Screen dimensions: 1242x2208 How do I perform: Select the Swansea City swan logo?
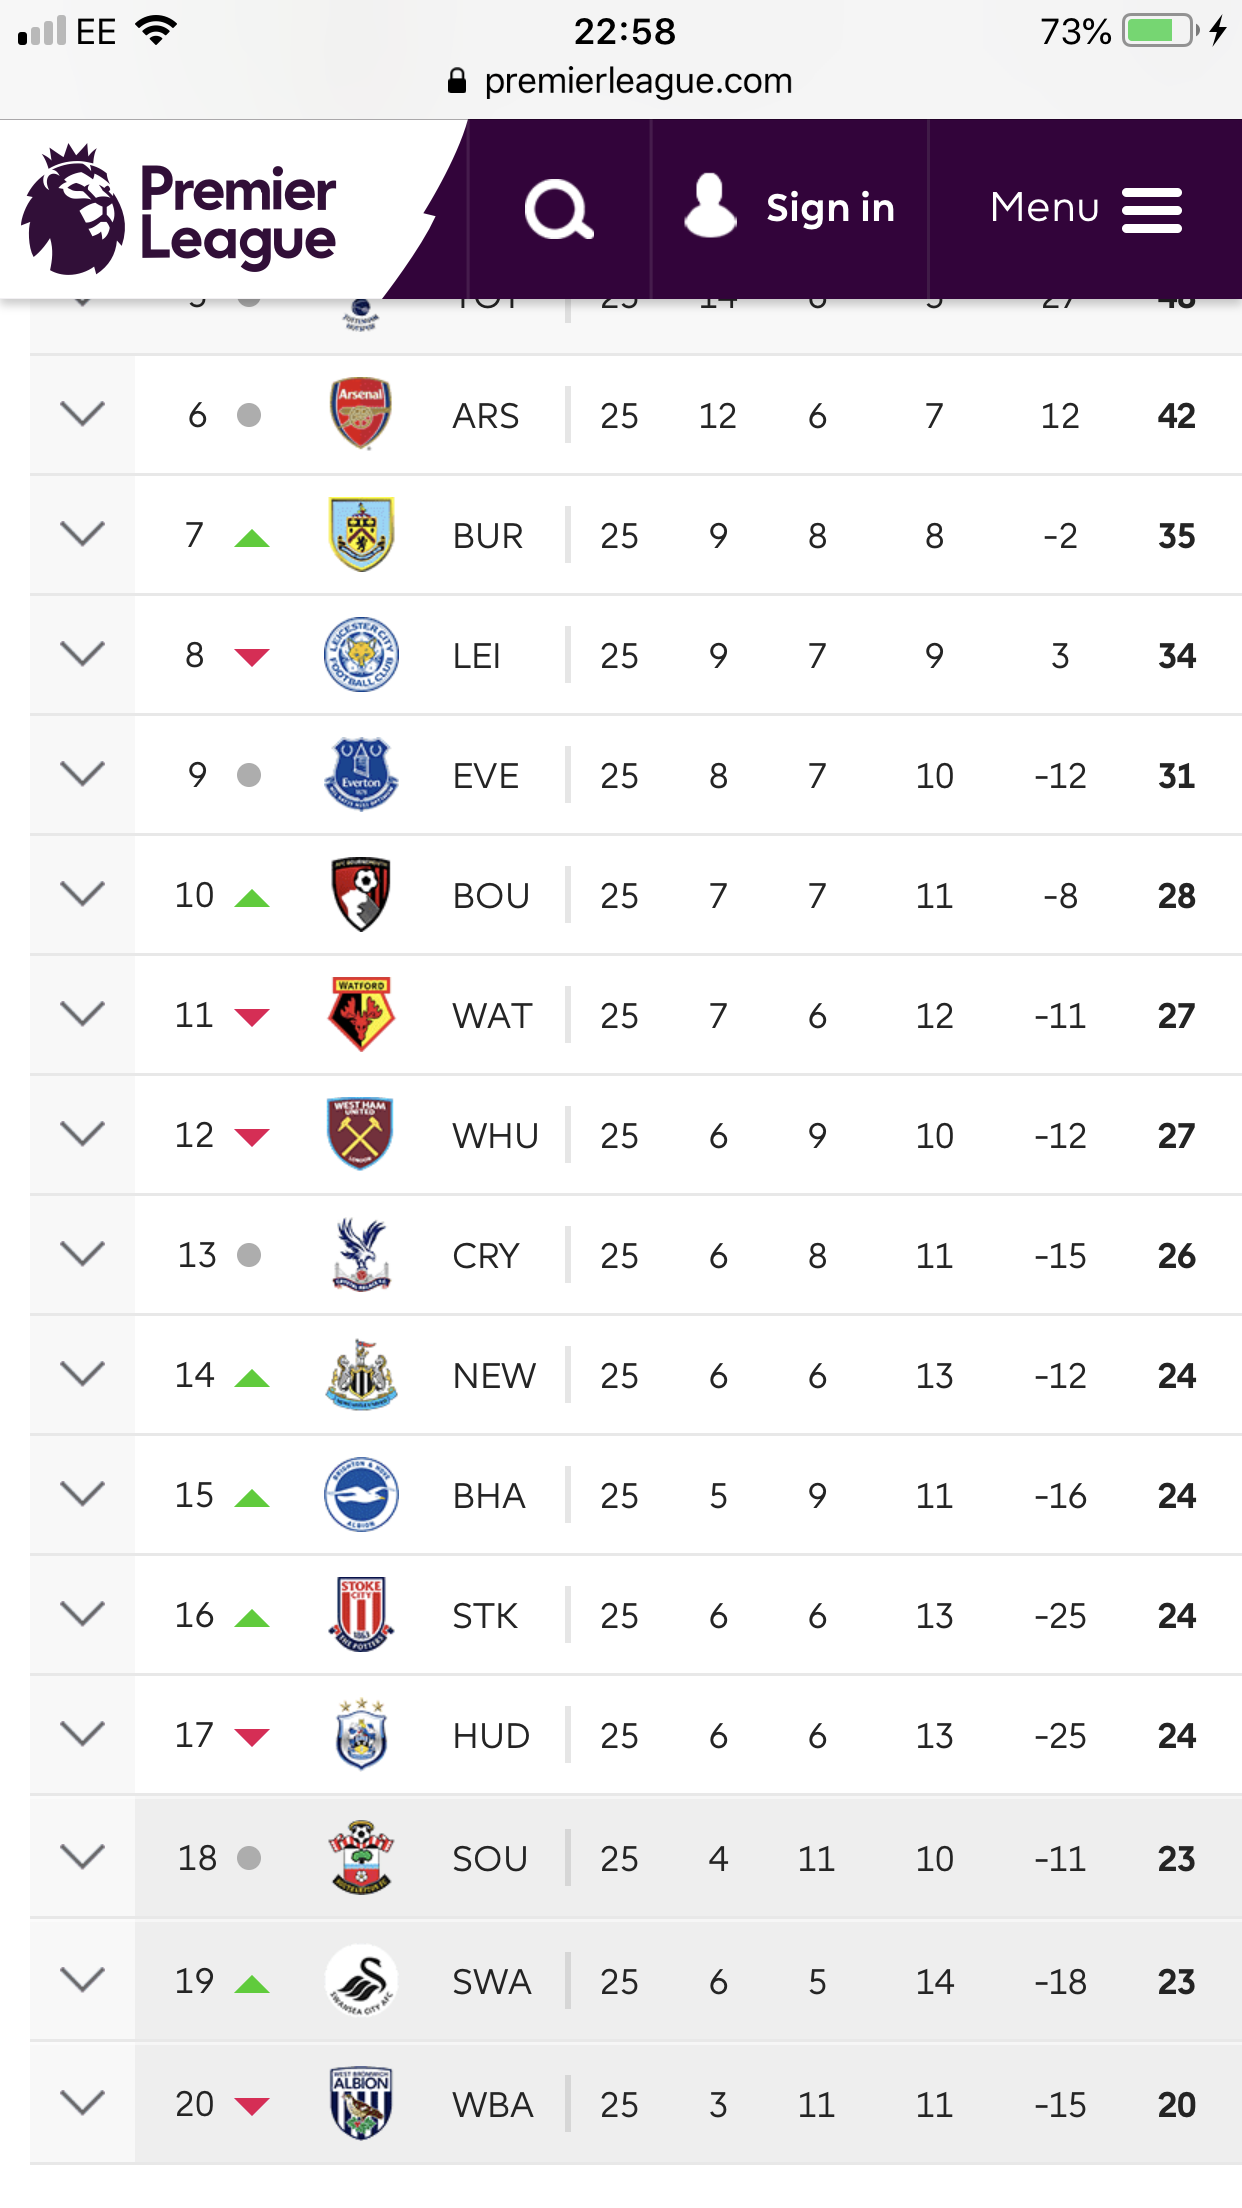point(361,1980)
